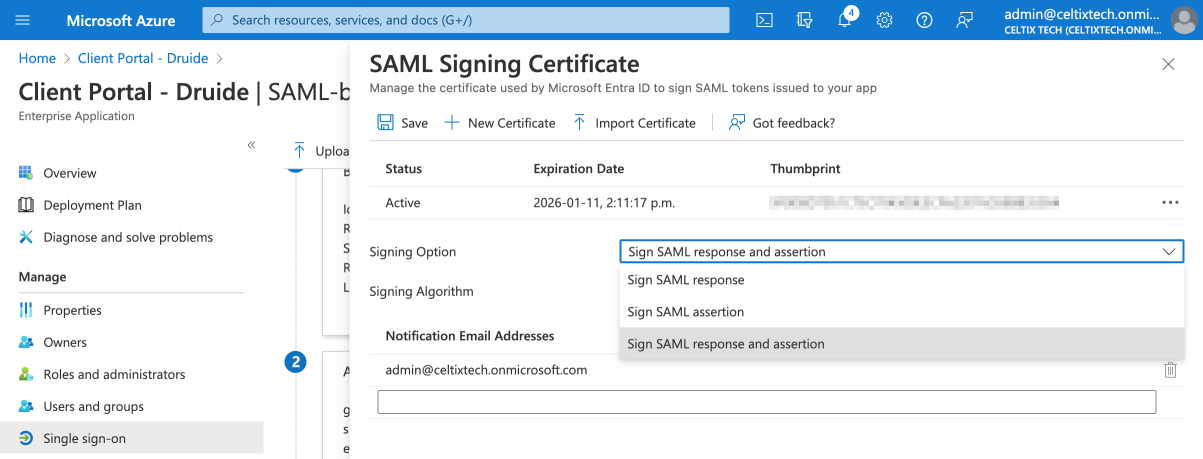The height and width of the screenshot is (459, 1203).
Task: Pick Sign SAML response and assertion option
Action: point(726,344)
